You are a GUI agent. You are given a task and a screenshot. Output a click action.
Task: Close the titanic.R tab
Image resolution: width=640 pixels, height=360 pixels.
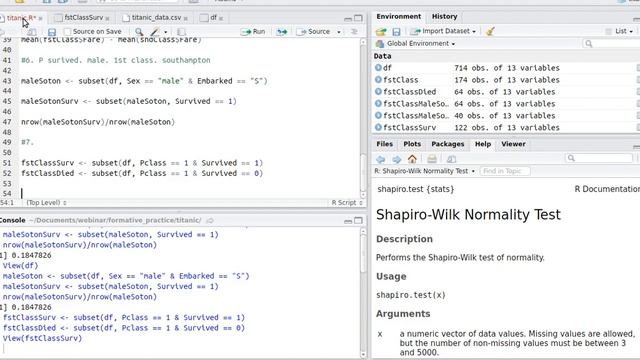[40, 18]
